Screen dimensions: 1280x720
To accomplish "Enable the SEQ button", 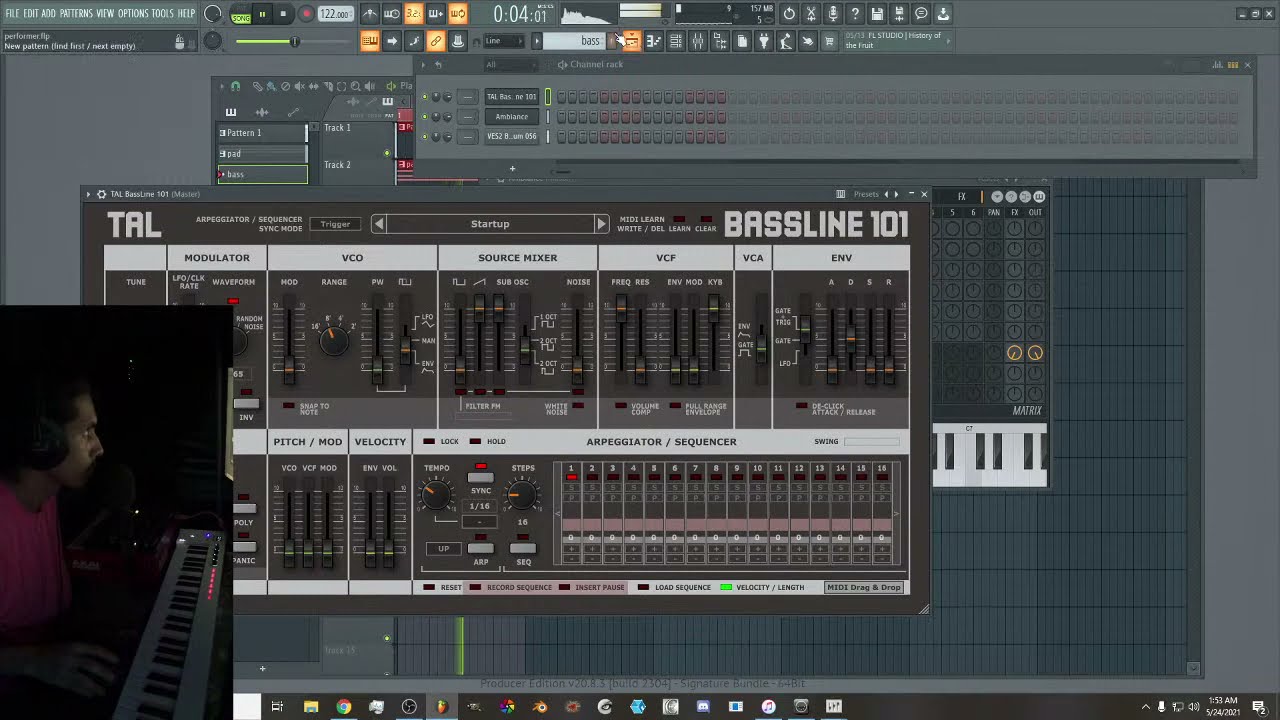I will point(523,549).
